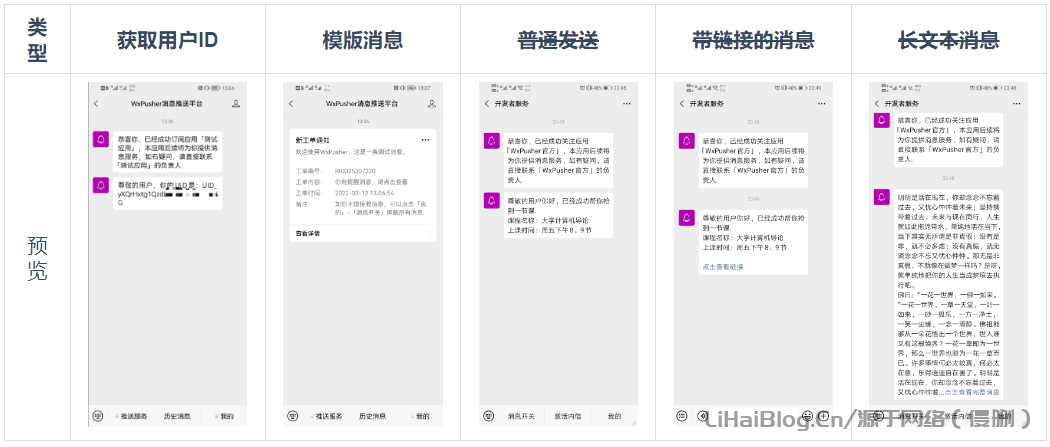Tap back arrow in 带链接的消息 phone screen
The width and height of the screenshot is (1050, 447).
tap(682, 104)
